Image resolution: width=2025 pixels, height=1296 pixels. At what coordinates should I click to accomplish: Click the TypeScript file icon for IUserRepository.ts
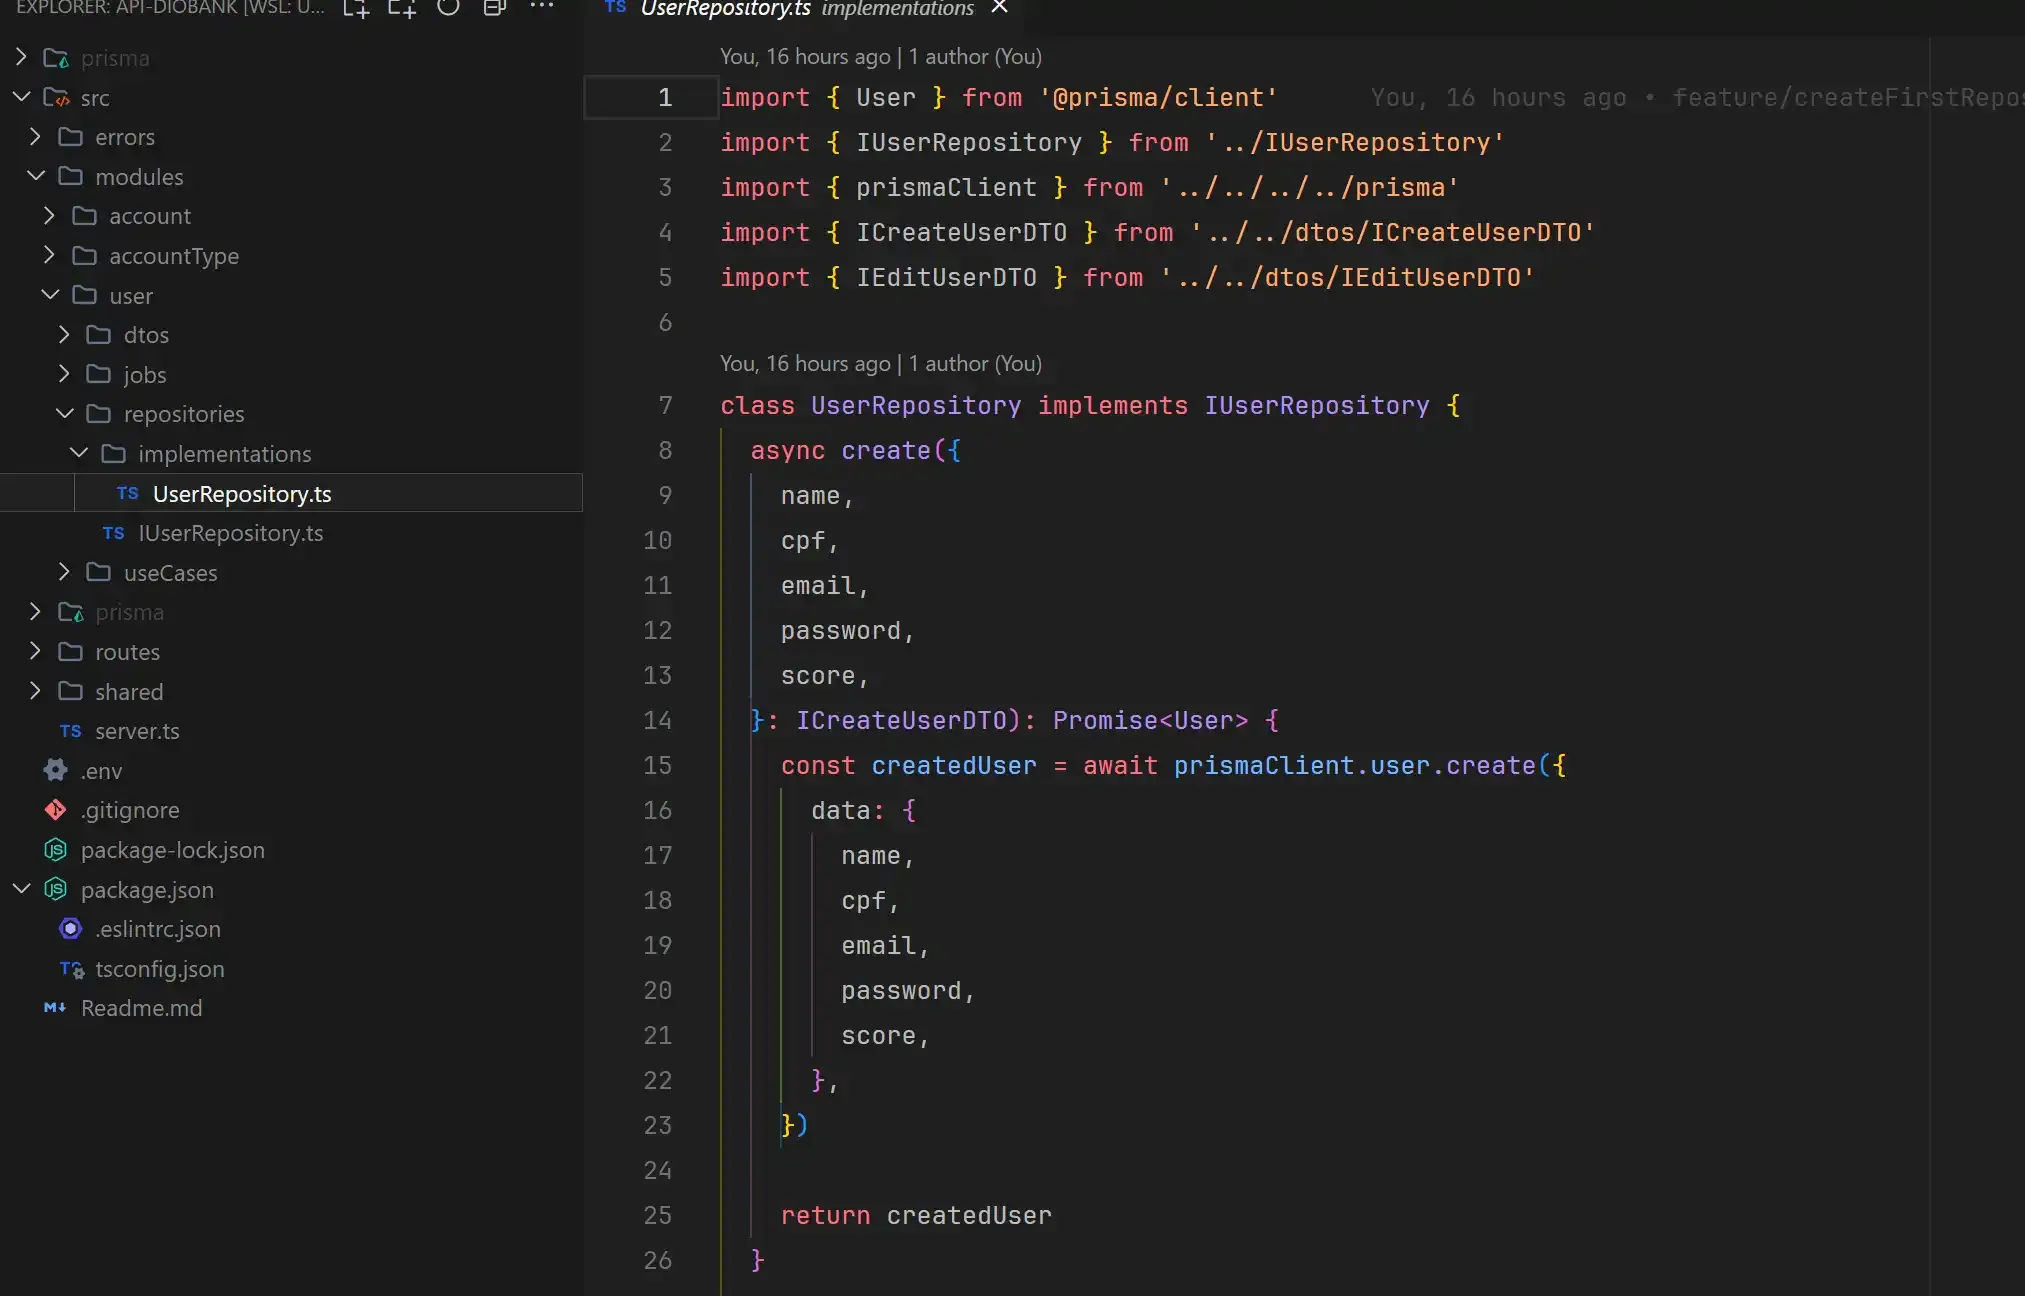point(114,531)
